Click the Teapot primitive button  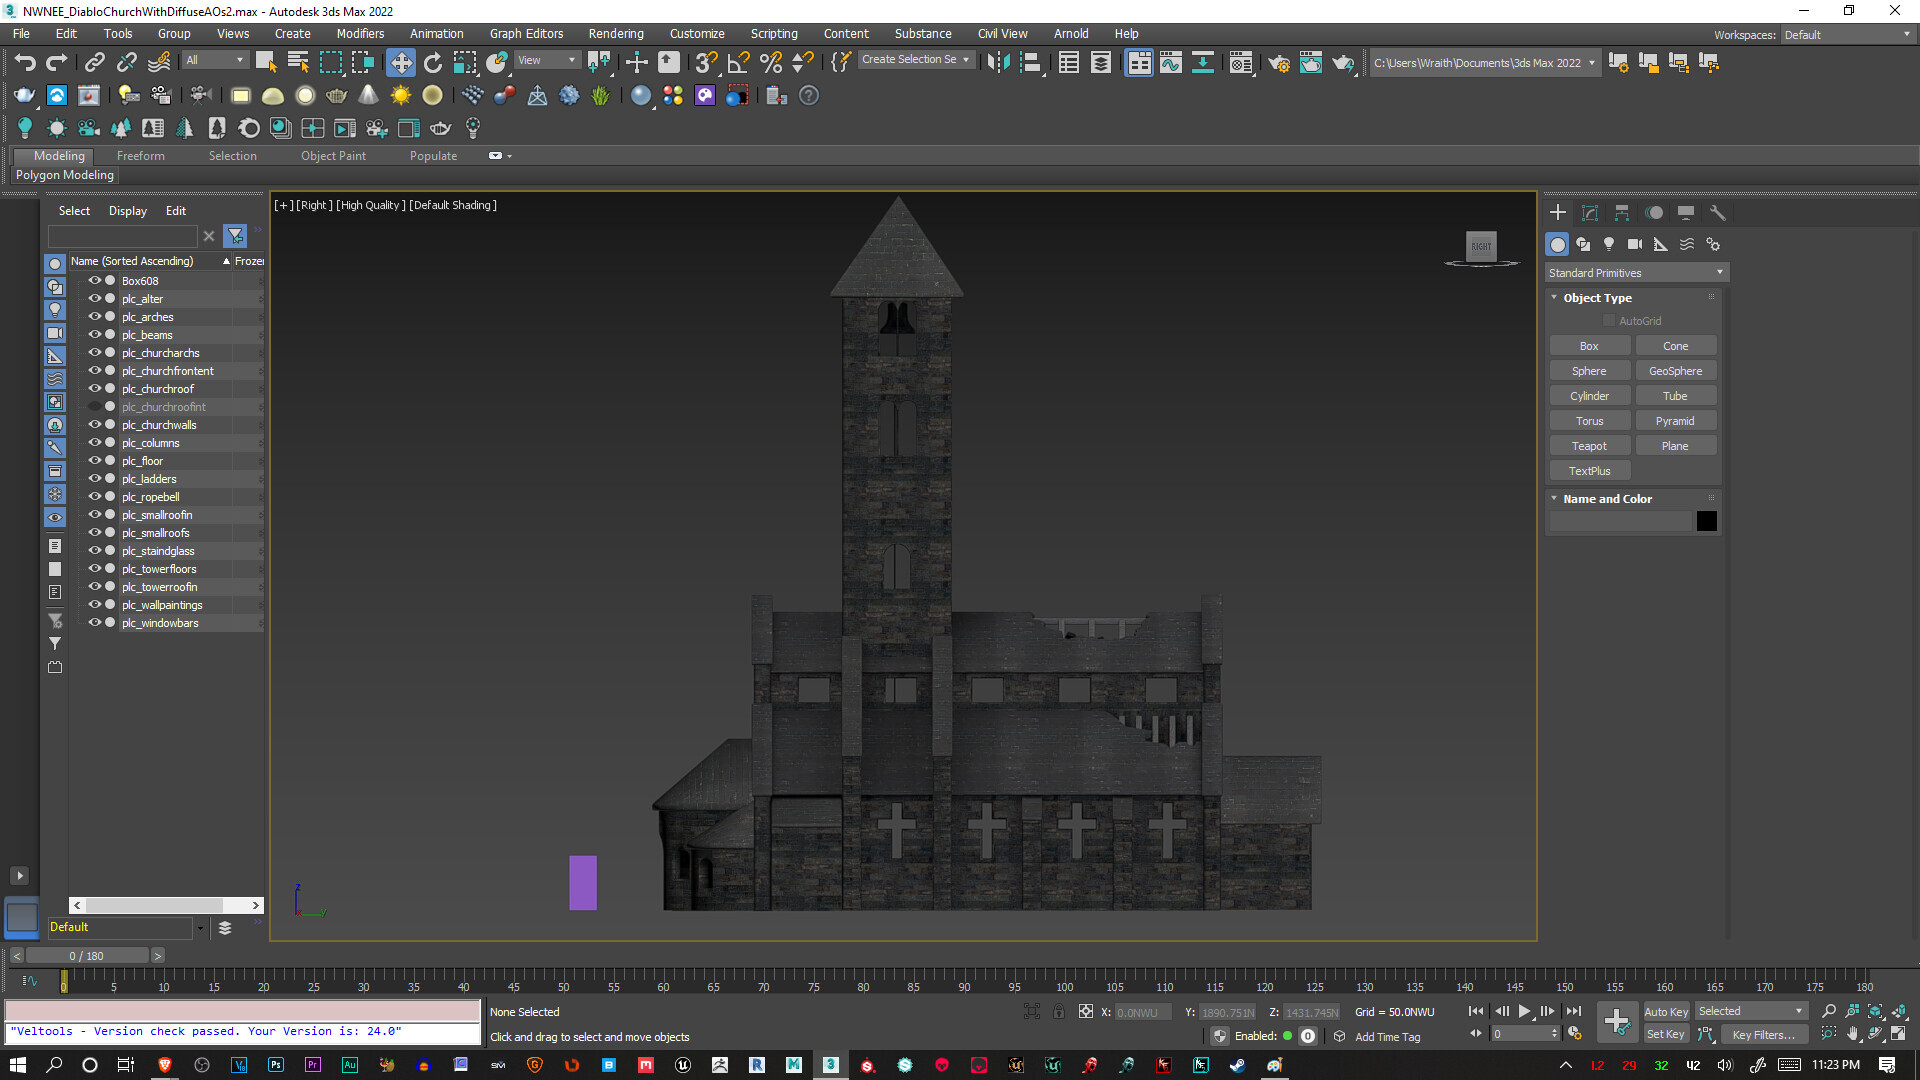tap(1589, 446)
